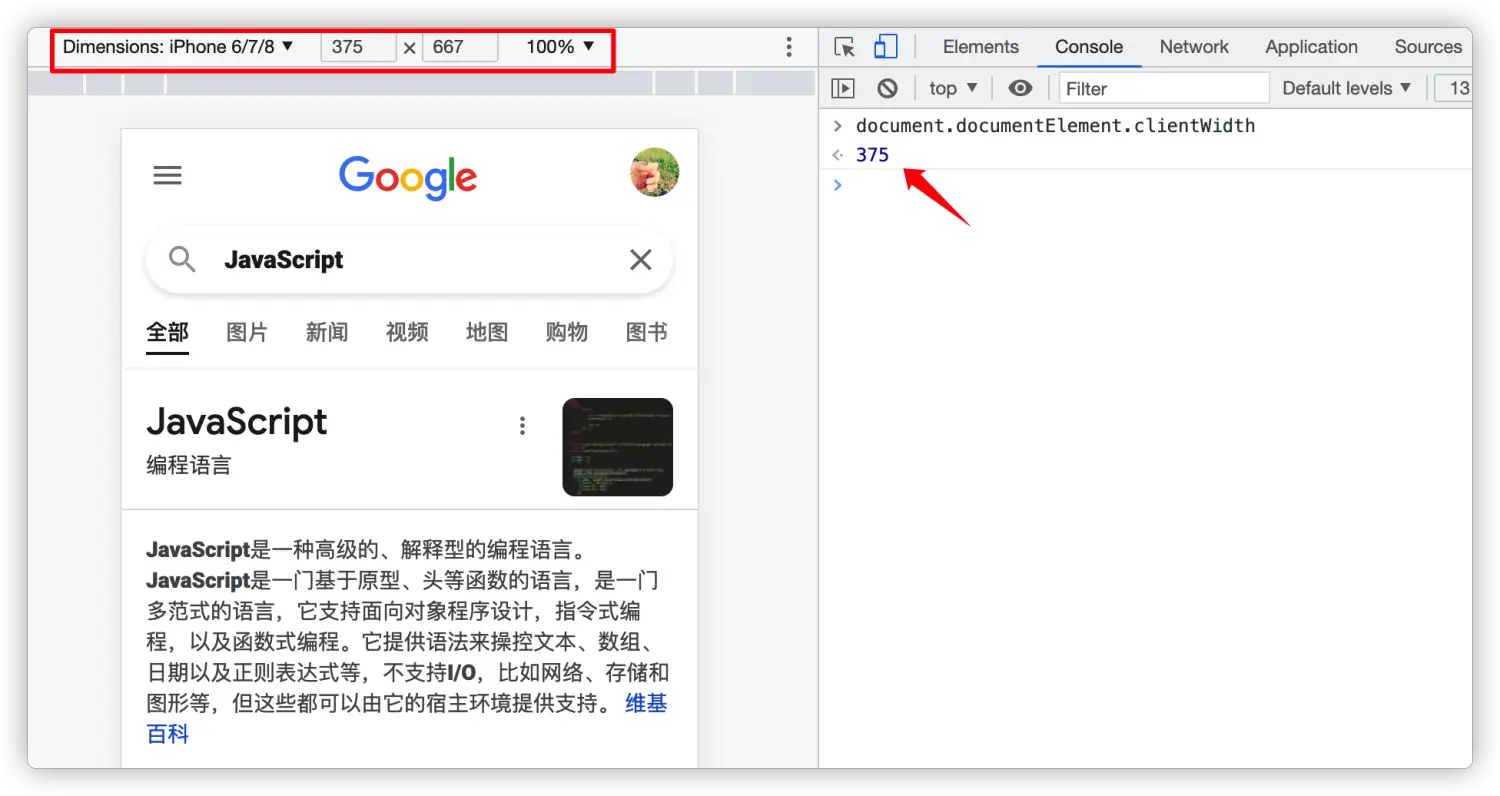Open the JavaScript knowledge panel options dots

coord(522,426)
